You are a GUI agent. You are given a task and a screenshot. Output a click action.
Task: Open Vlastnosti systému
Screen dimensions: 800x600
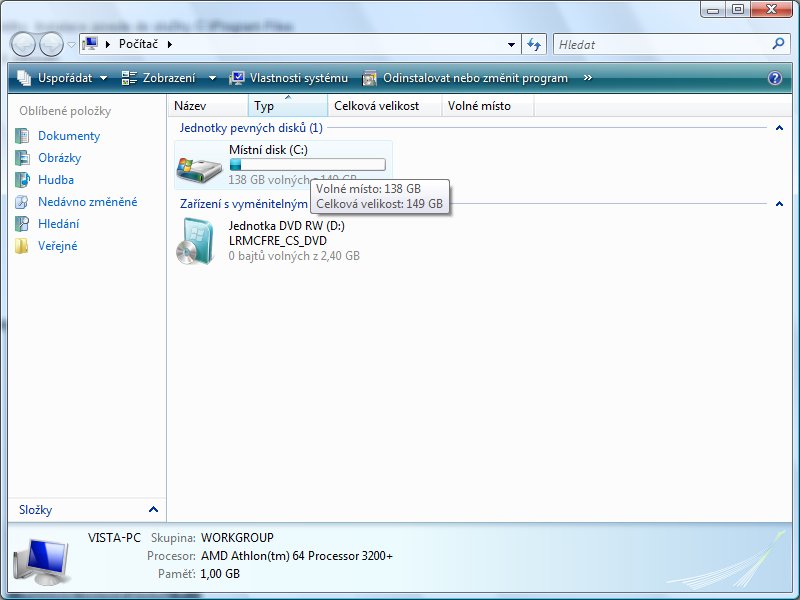point(289,78)
